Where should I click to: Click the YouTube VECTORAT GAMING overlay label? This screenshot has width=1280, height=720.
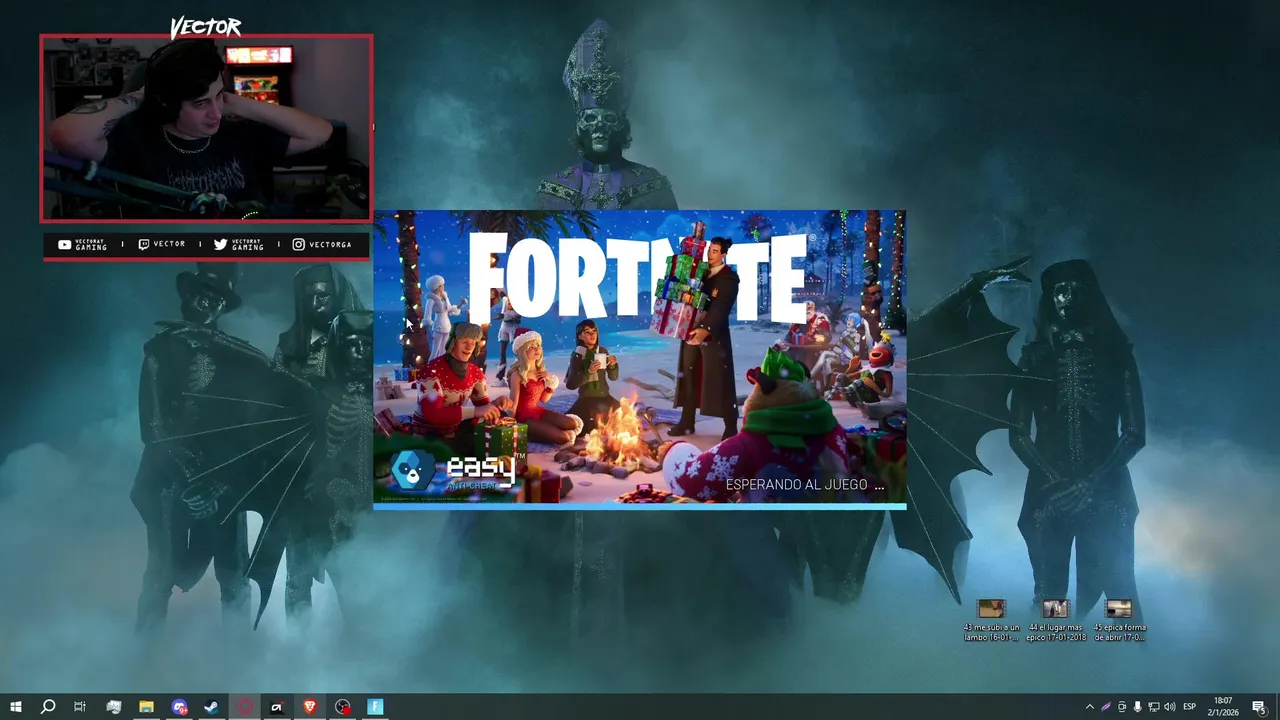click(x=83, y=244)
